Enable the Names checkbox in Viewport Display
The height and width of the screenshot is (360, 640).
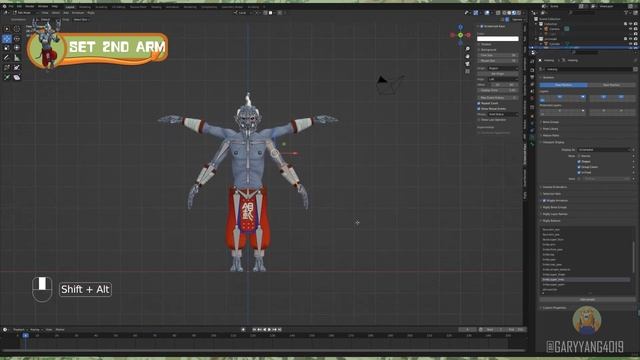(x=579, y=156)
